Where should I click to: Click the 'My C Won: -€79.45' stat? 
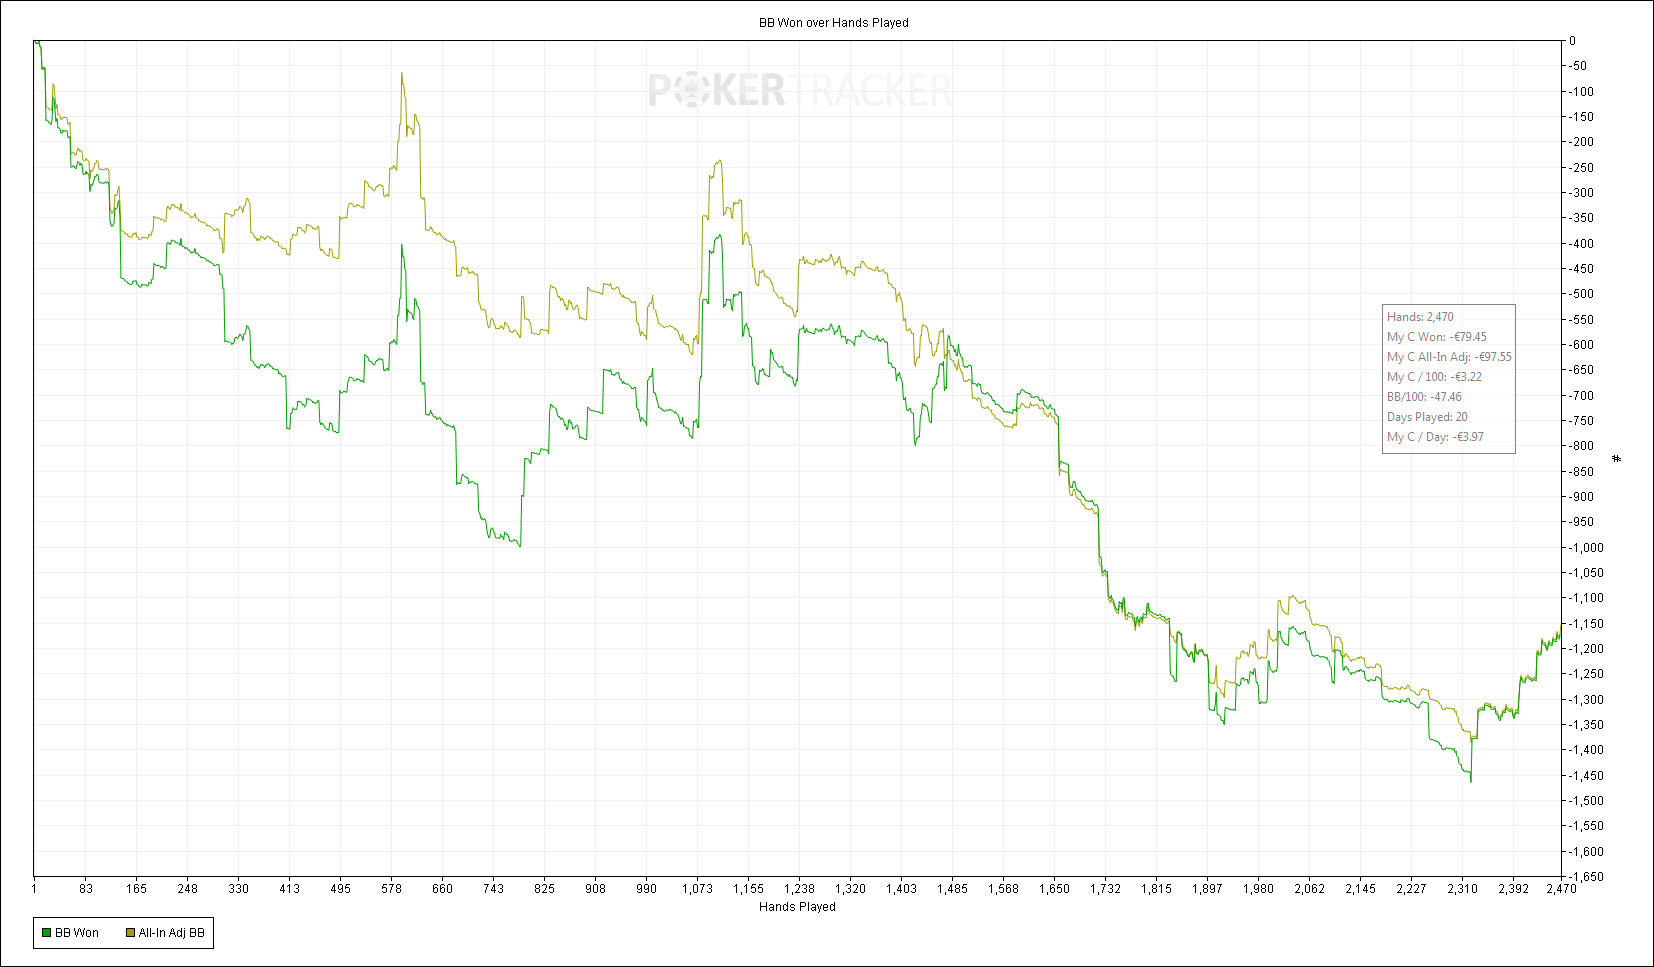point(1436,337)
